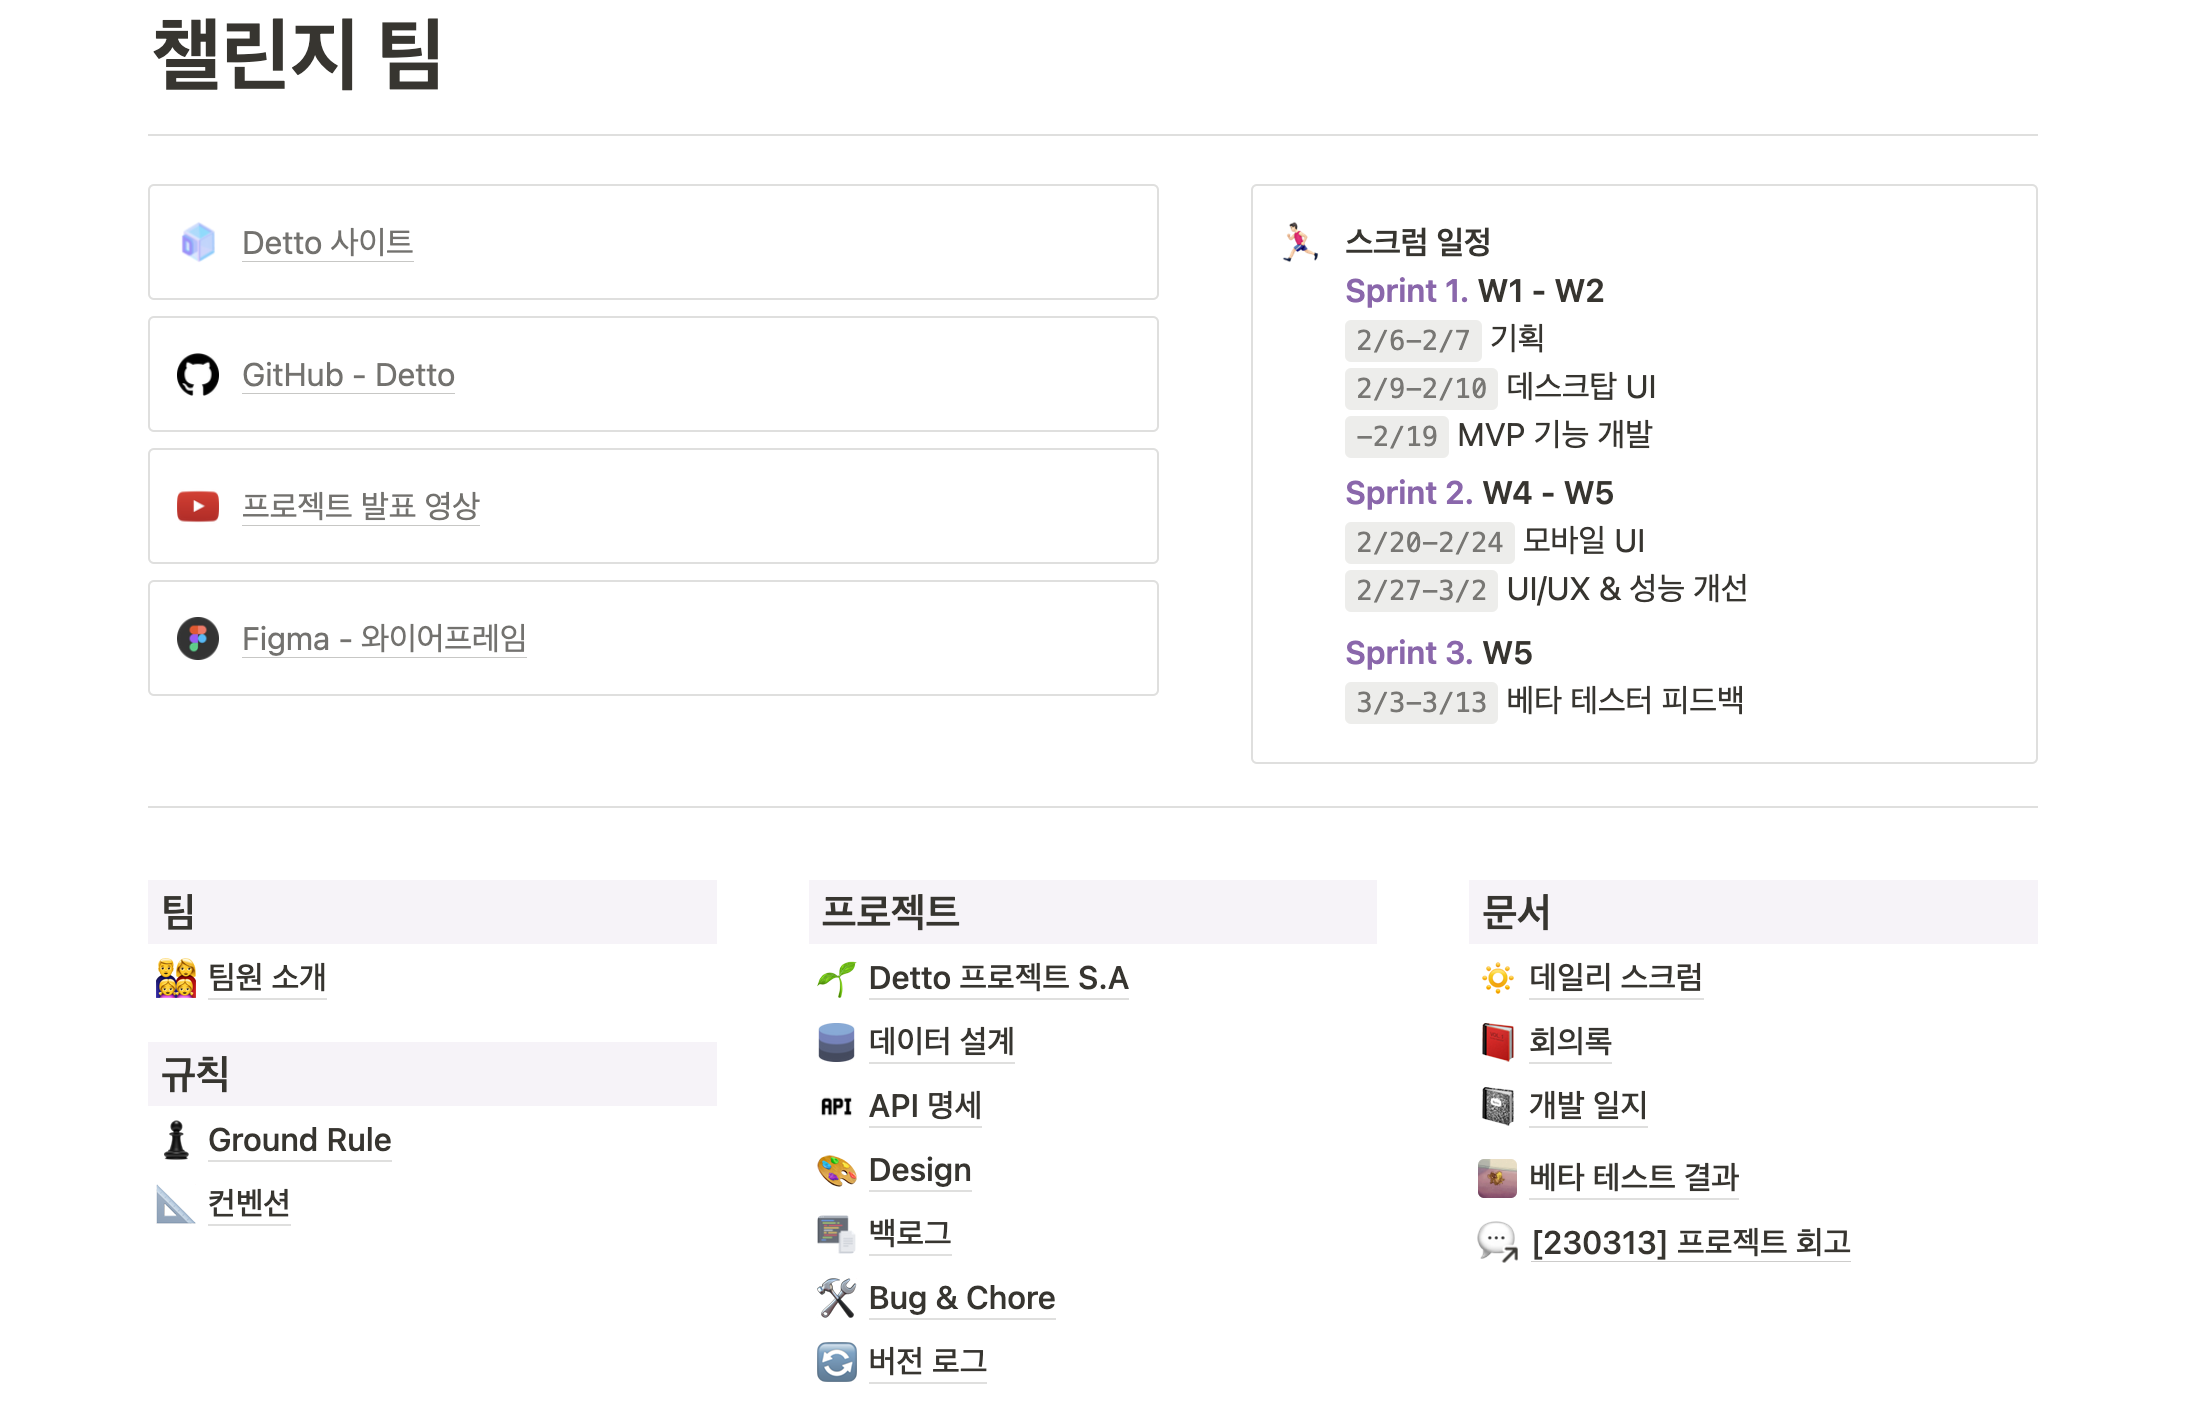This screenshot has height=1410, width=2190.
Task: Click the Figma logo icon
Action: (198, 638)
